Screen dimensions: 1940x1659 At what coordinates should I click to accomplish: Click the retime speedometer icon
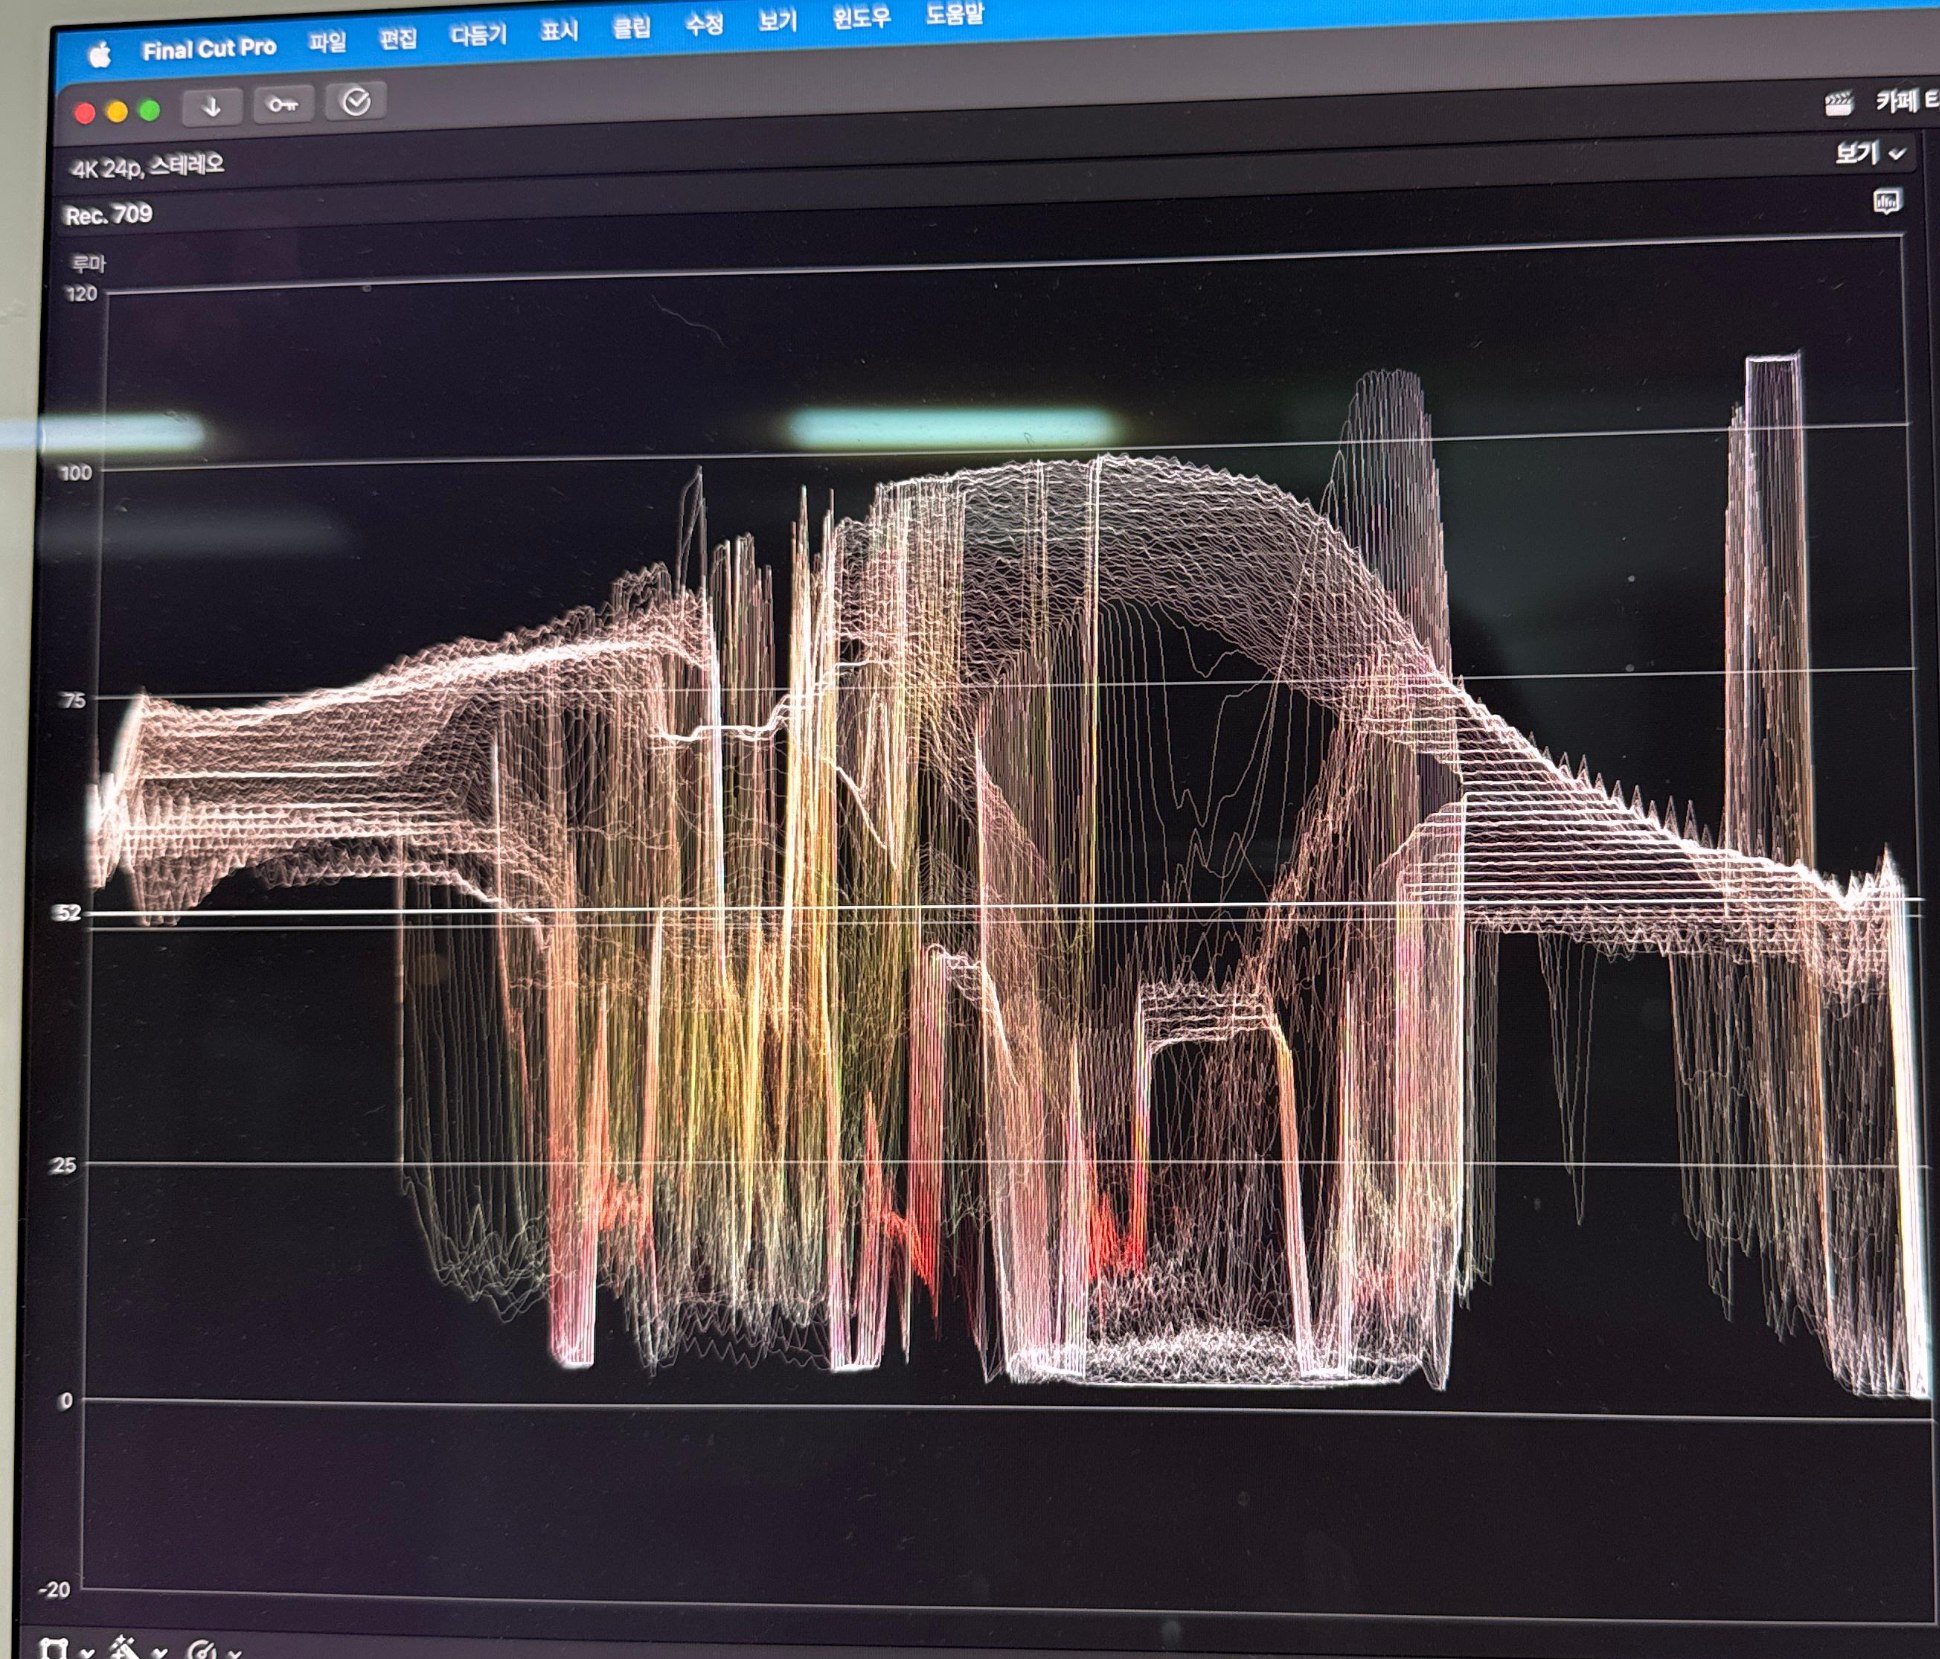pyautogui.click(x=203, y=1650)
